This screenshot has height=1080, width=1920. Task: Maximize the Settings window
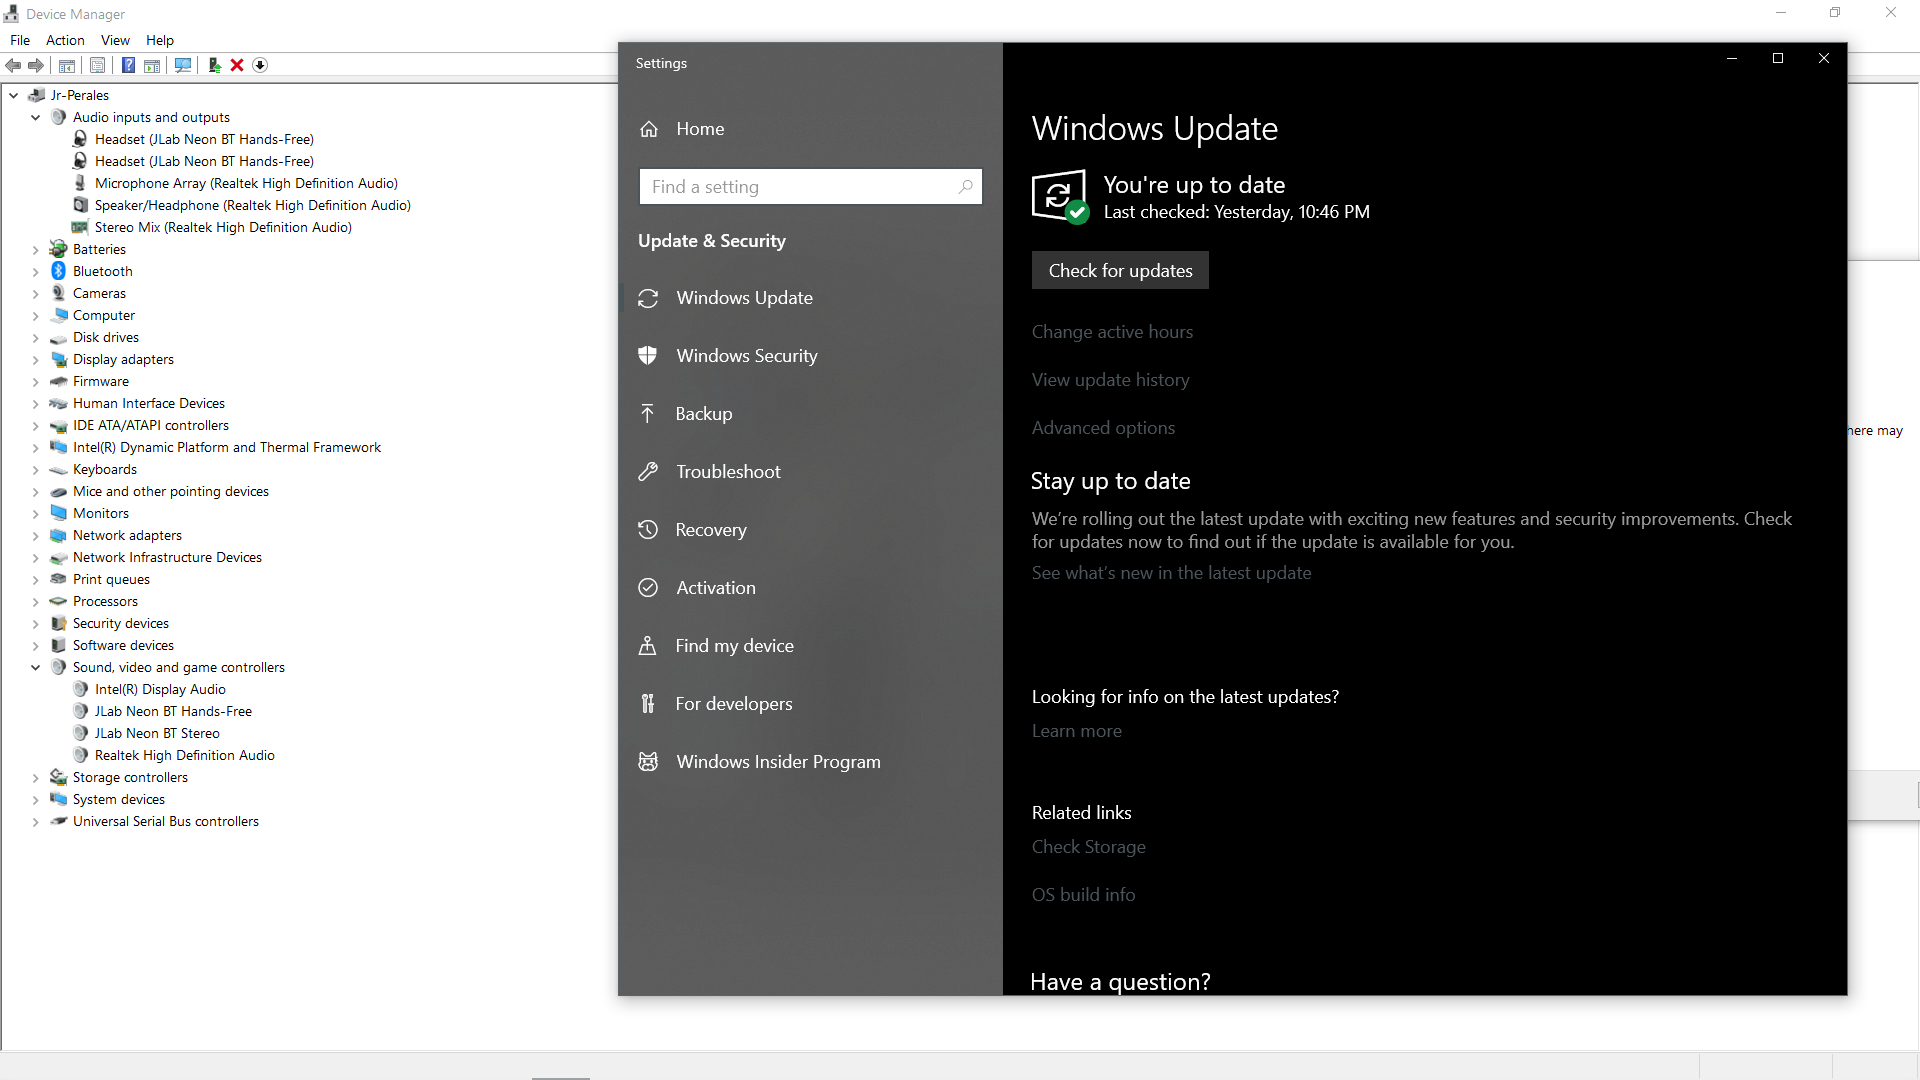[1778, 58]
